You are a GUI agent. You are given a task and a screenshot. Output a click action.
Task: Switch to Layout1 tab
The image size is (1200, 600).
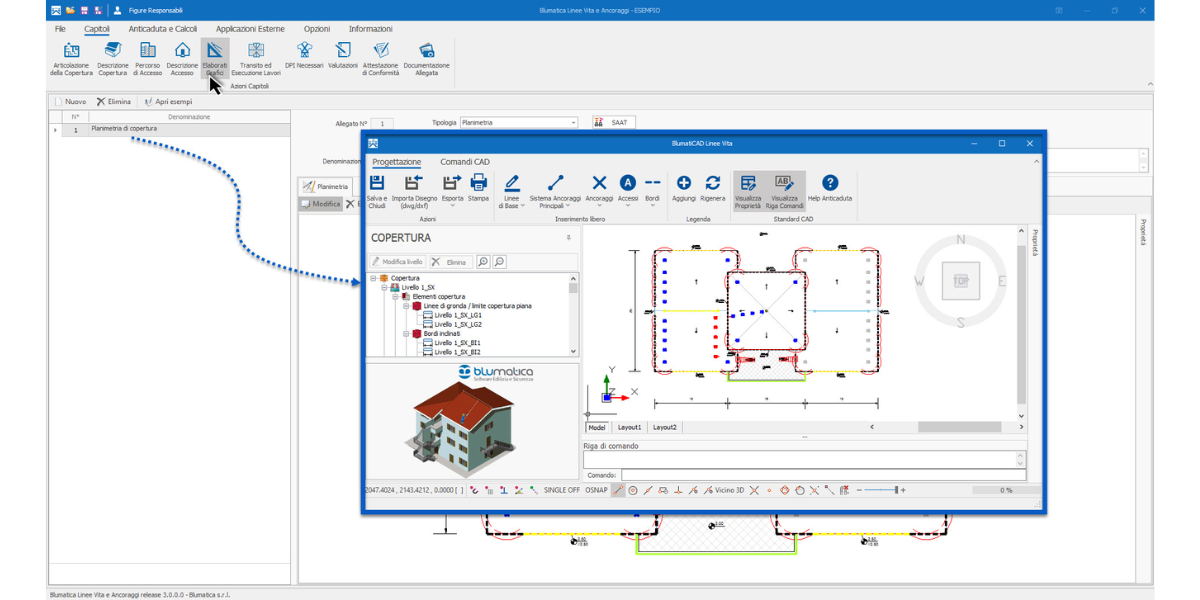(x=629, y=427)
